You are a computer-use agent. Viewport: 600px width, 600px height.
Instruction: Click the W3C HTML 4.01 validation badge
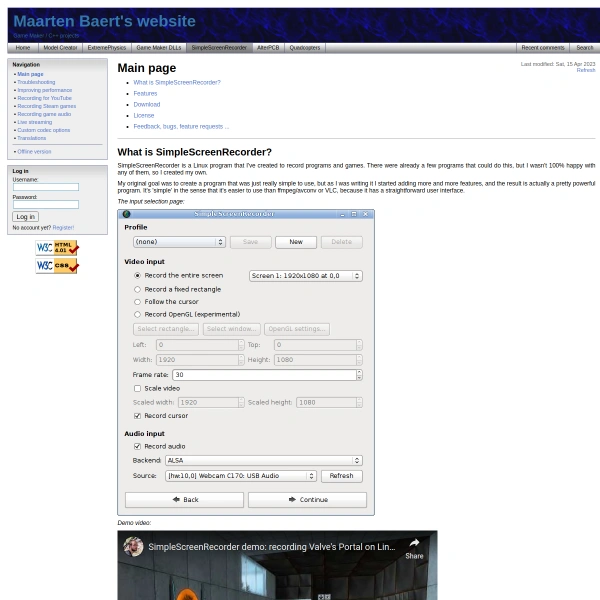[57, 248]
